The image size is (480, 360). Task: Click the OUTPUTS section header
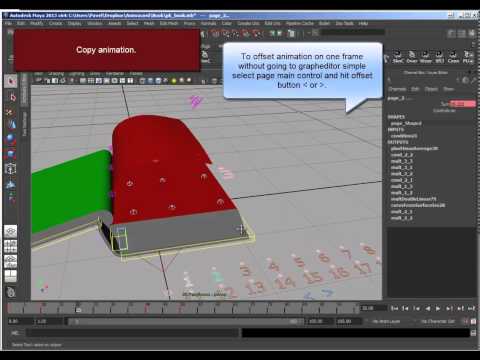(397, 142)
